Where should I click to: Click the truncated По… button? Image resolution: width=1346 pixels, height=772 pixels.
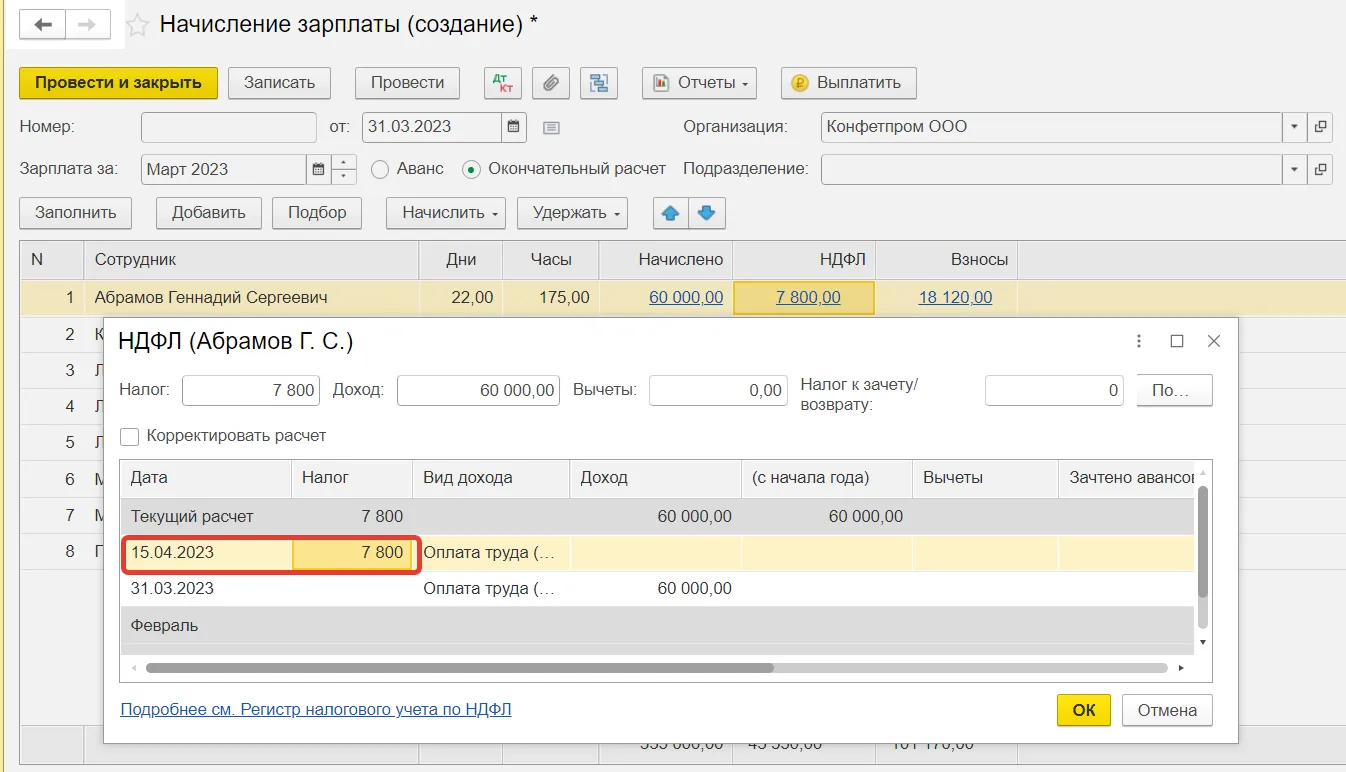[x=1175, y=391]
